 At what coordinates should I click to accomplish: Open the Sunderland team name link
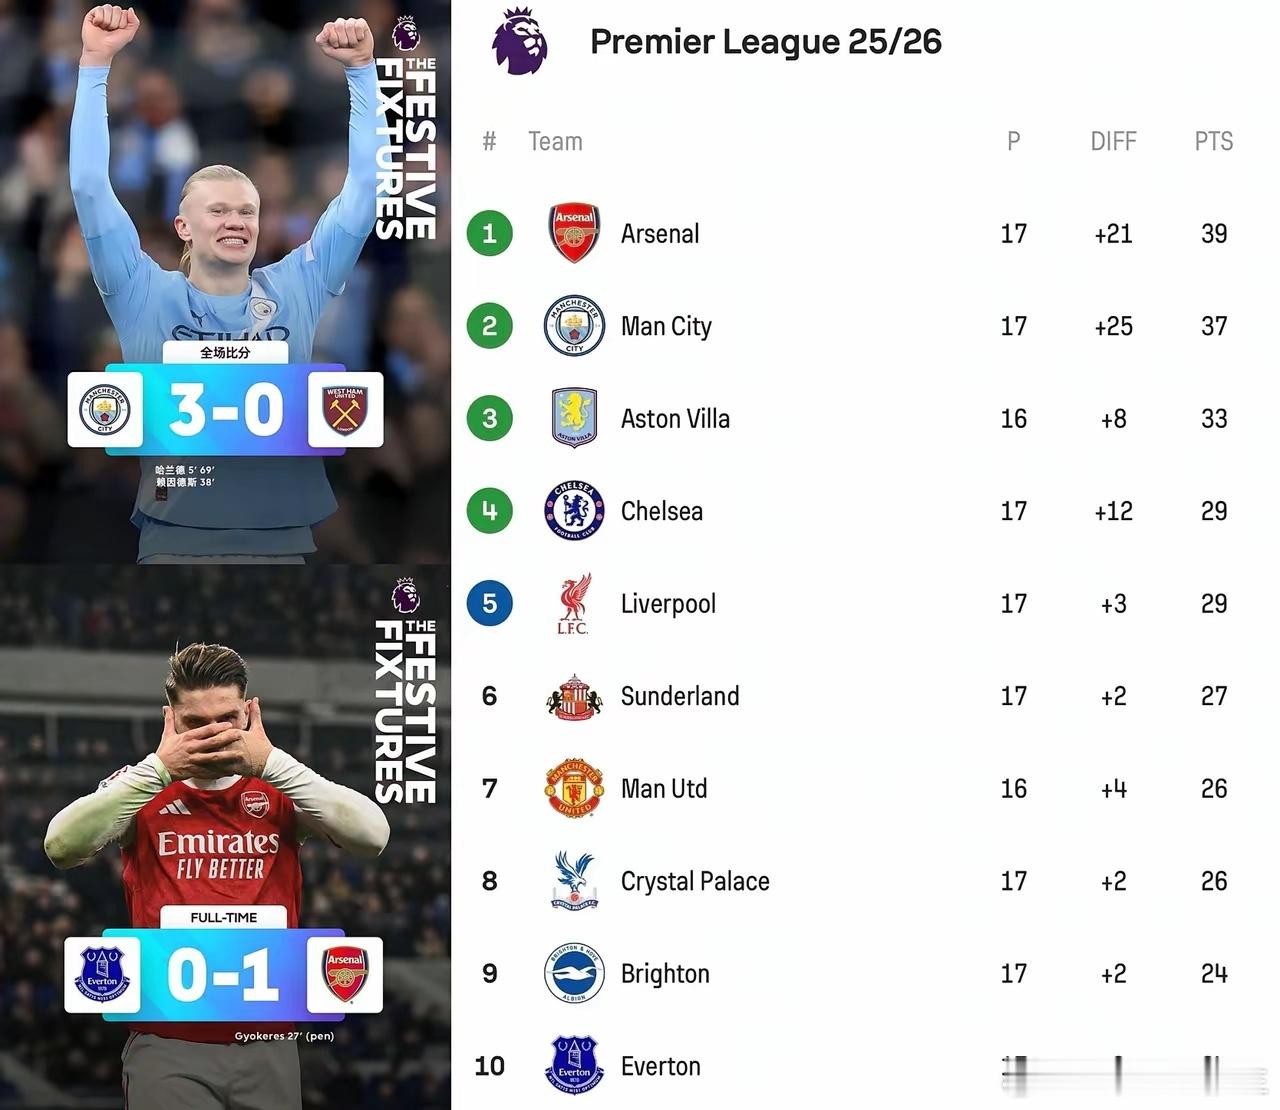point(680,696)
